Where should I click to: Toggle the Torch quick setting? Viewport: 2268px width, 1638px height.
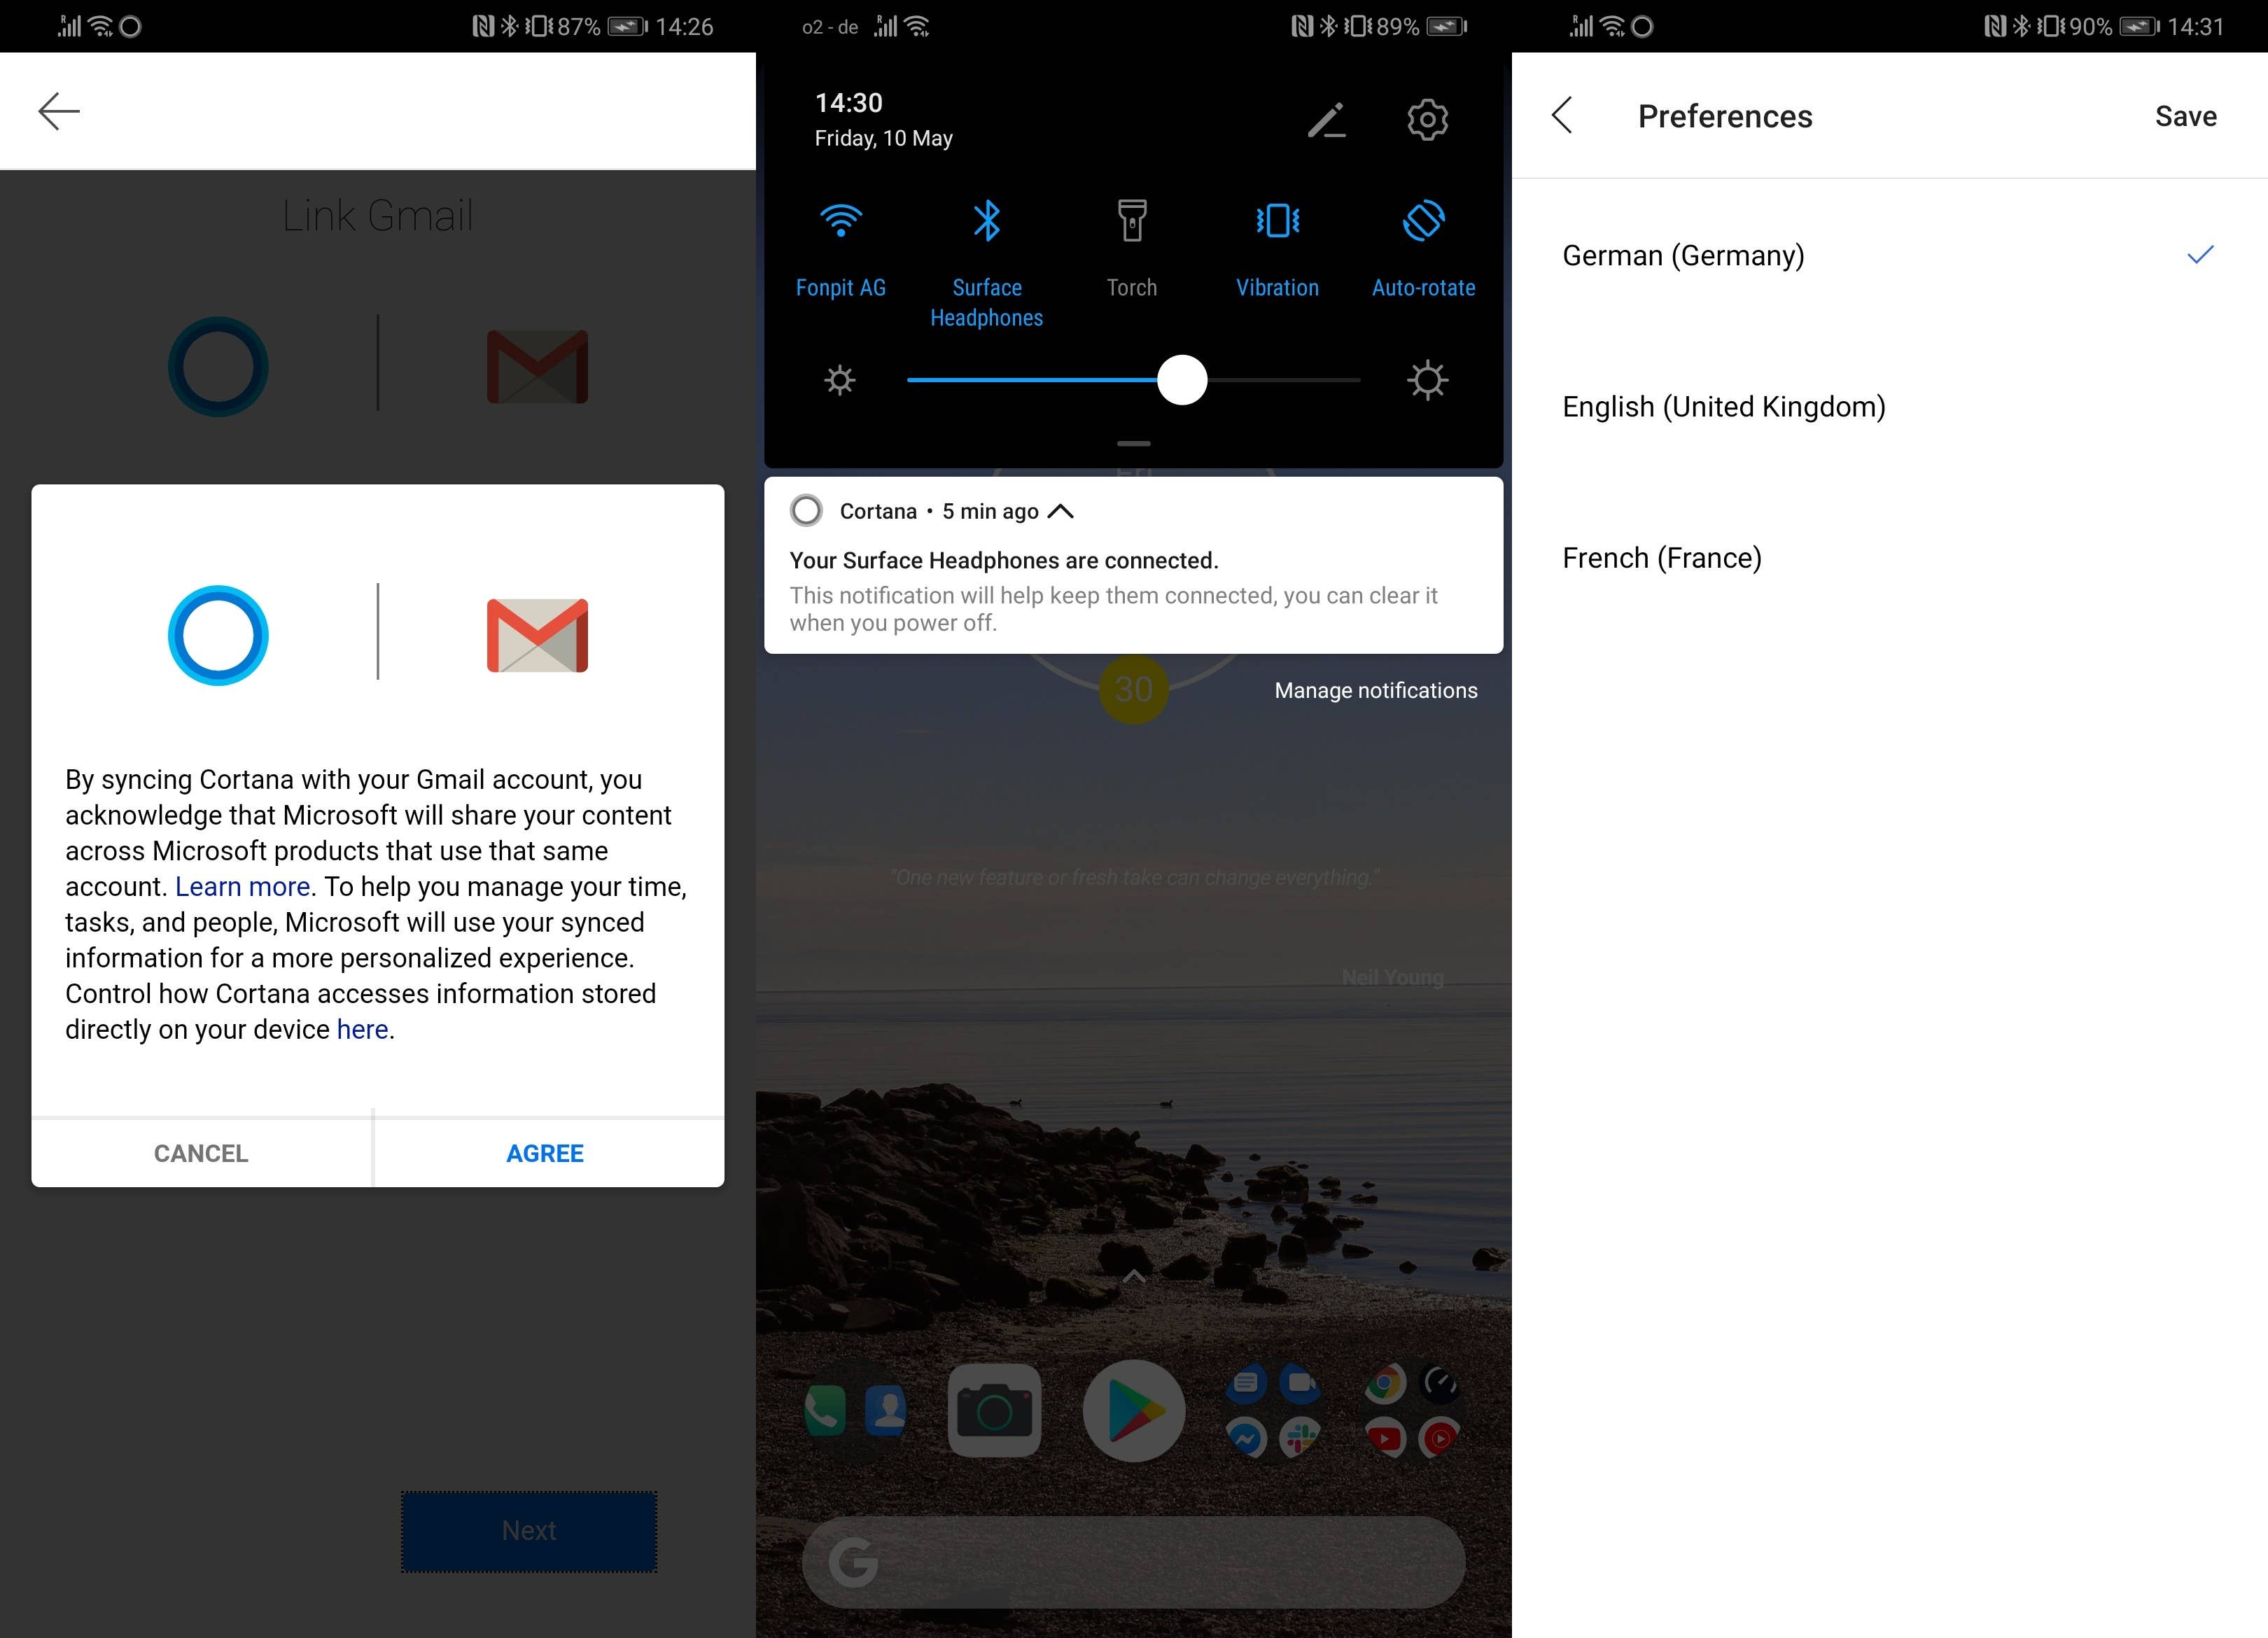point(1132,222)
